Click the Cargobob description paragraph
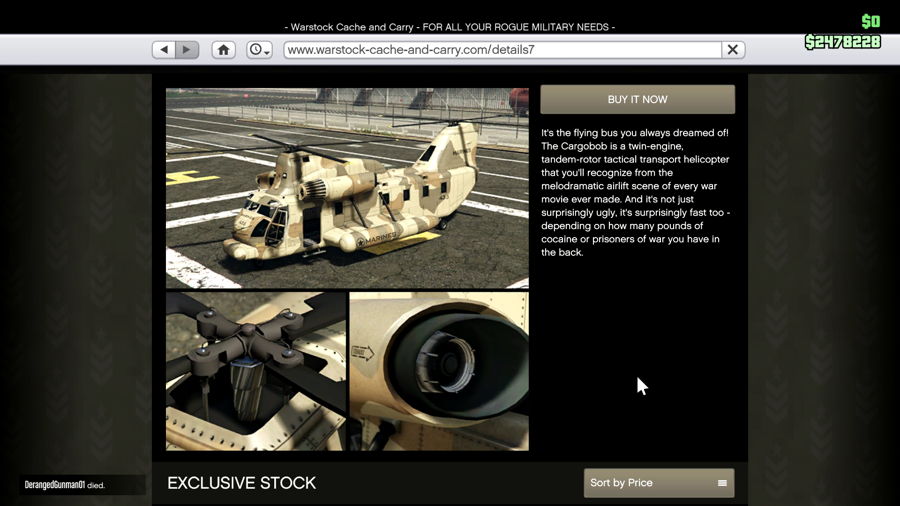The height and width of the screenshot is (506, 900). pos(635,192)
